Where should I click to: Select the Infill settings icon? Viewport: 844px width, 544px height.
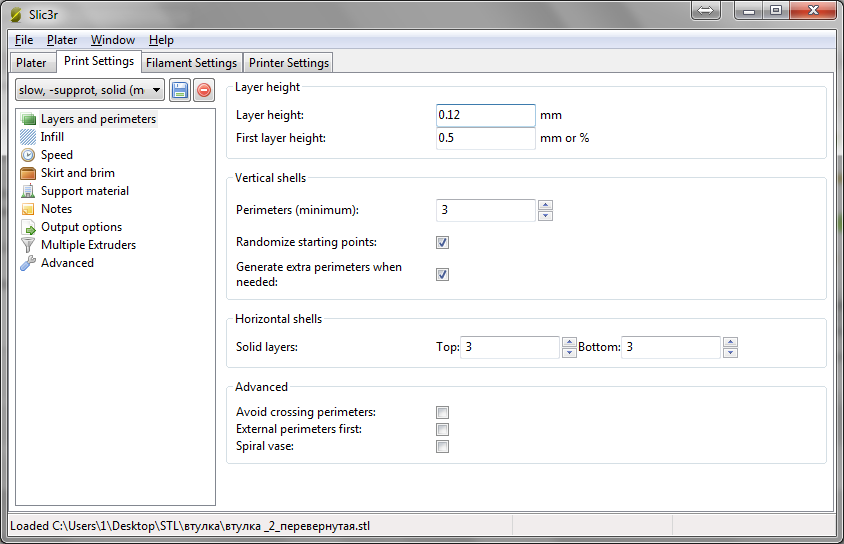[28, 137]
